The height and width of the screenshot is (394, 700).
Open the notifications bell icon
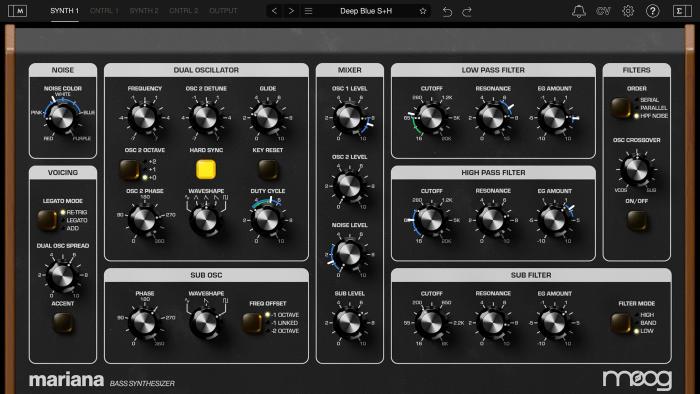point(579,11)
